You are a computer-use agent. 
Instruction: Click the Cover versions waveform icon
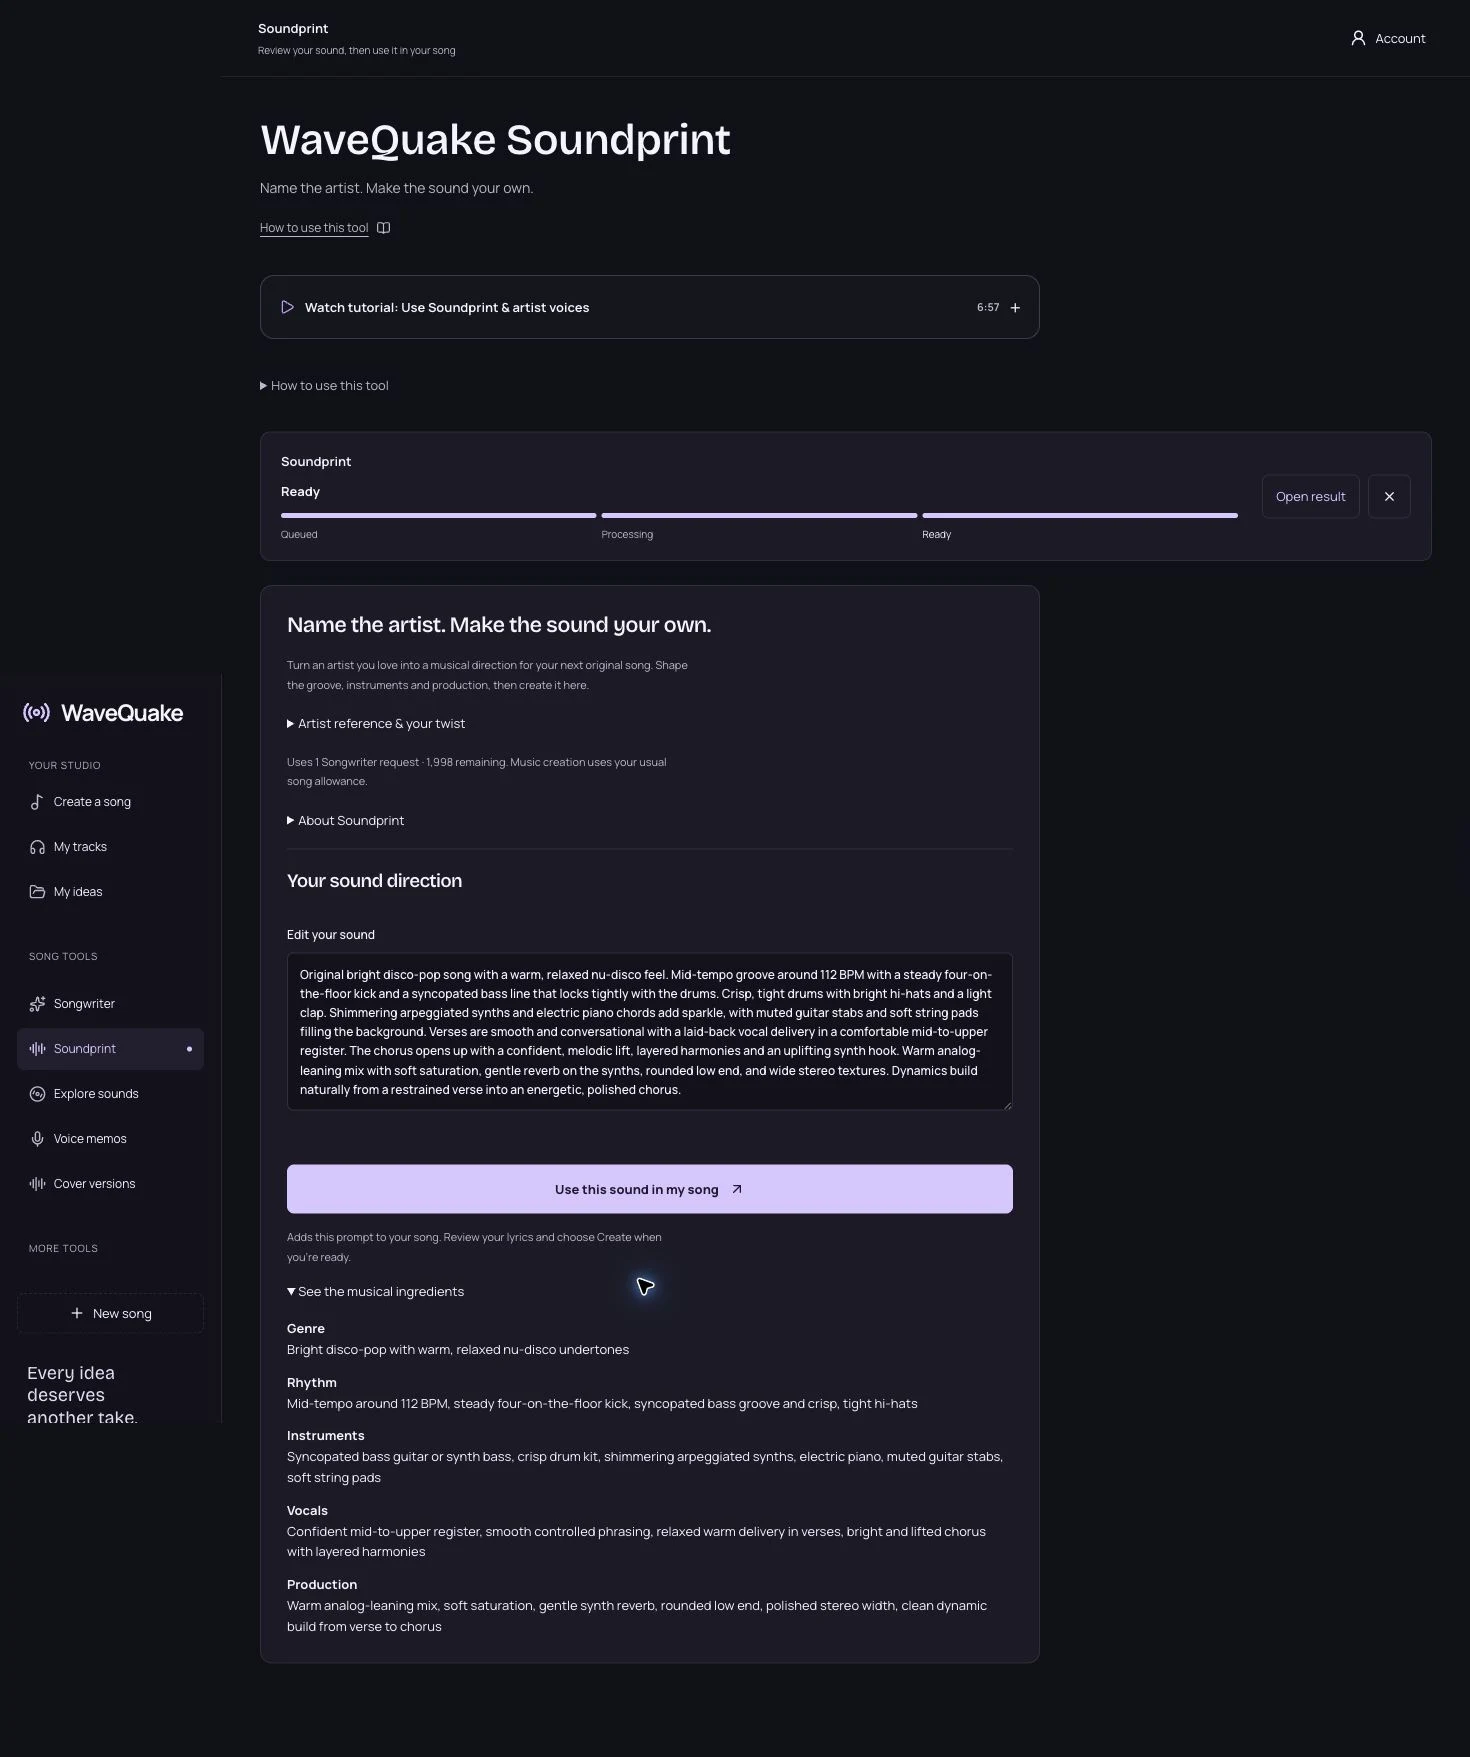coord(37,1184)
